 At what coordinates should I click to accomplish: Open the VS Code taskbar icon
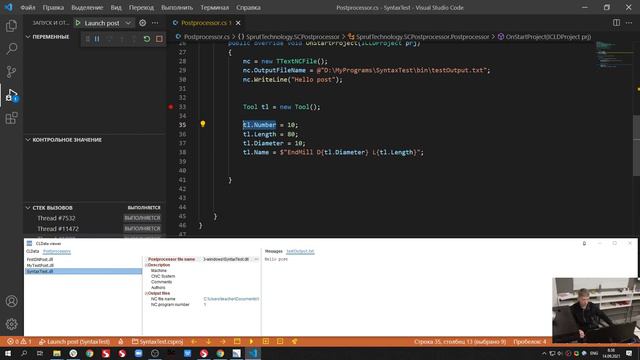click(x=253, y=353)
